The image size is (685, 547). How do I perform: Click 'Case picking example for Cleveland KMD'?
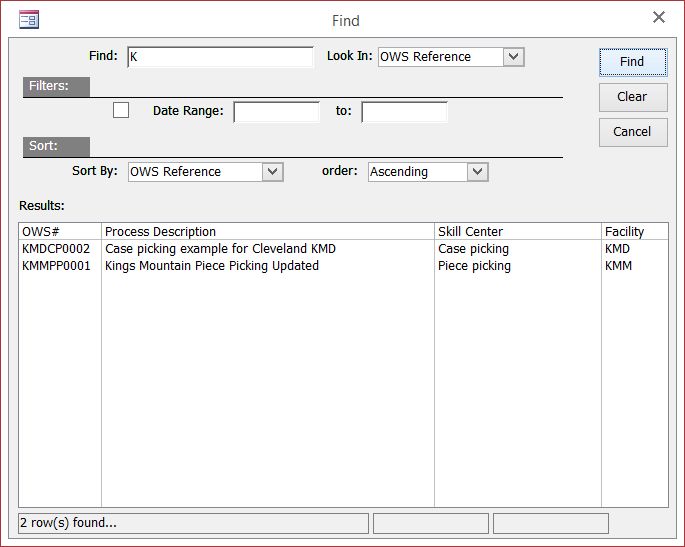pyautogui.click(x=220, y=249)
